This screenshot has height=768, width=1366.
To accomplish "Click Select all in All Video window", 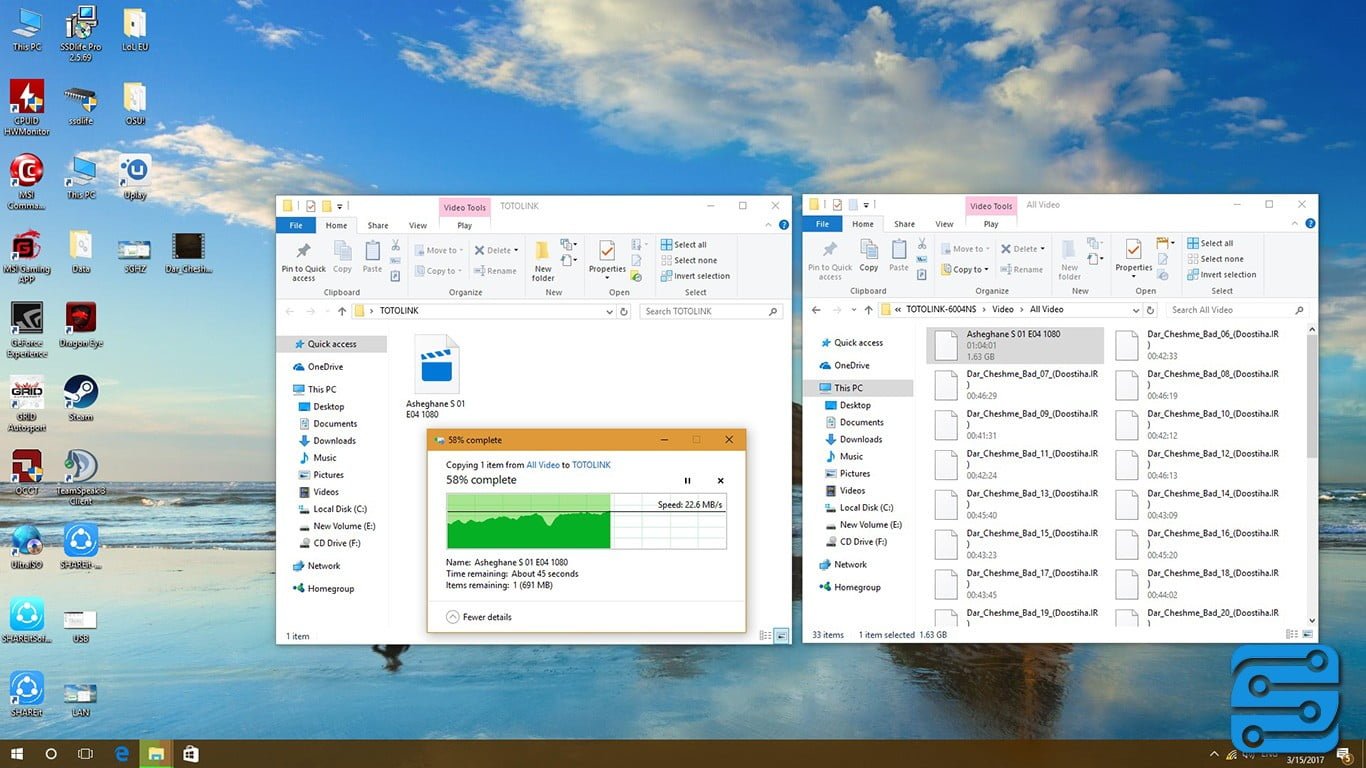I will [x=1210, y=243].
